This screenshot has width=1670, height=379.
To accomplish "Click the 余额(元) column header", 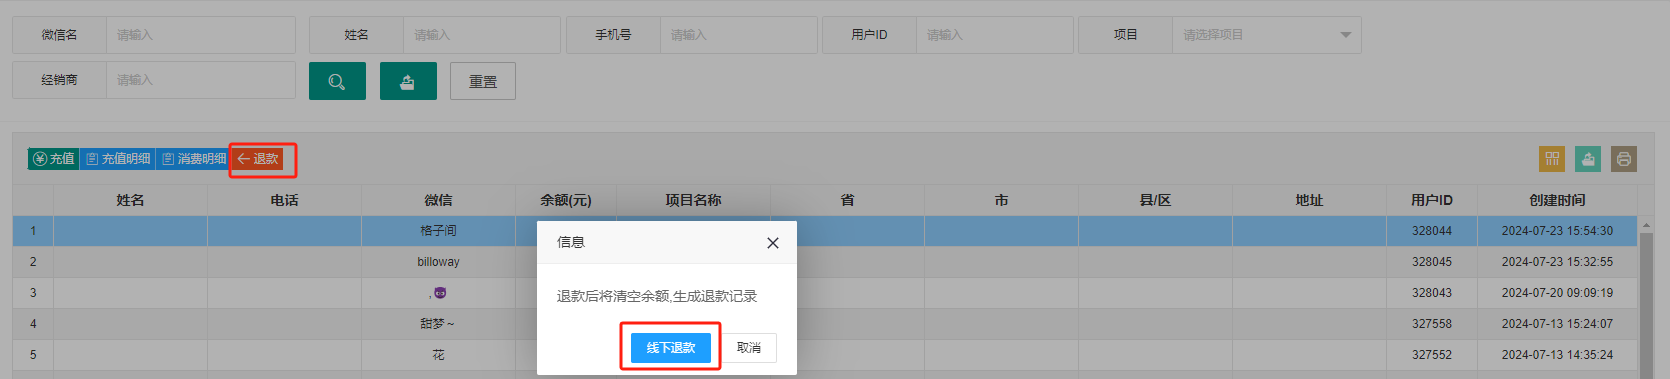I will tap(566, 200).
